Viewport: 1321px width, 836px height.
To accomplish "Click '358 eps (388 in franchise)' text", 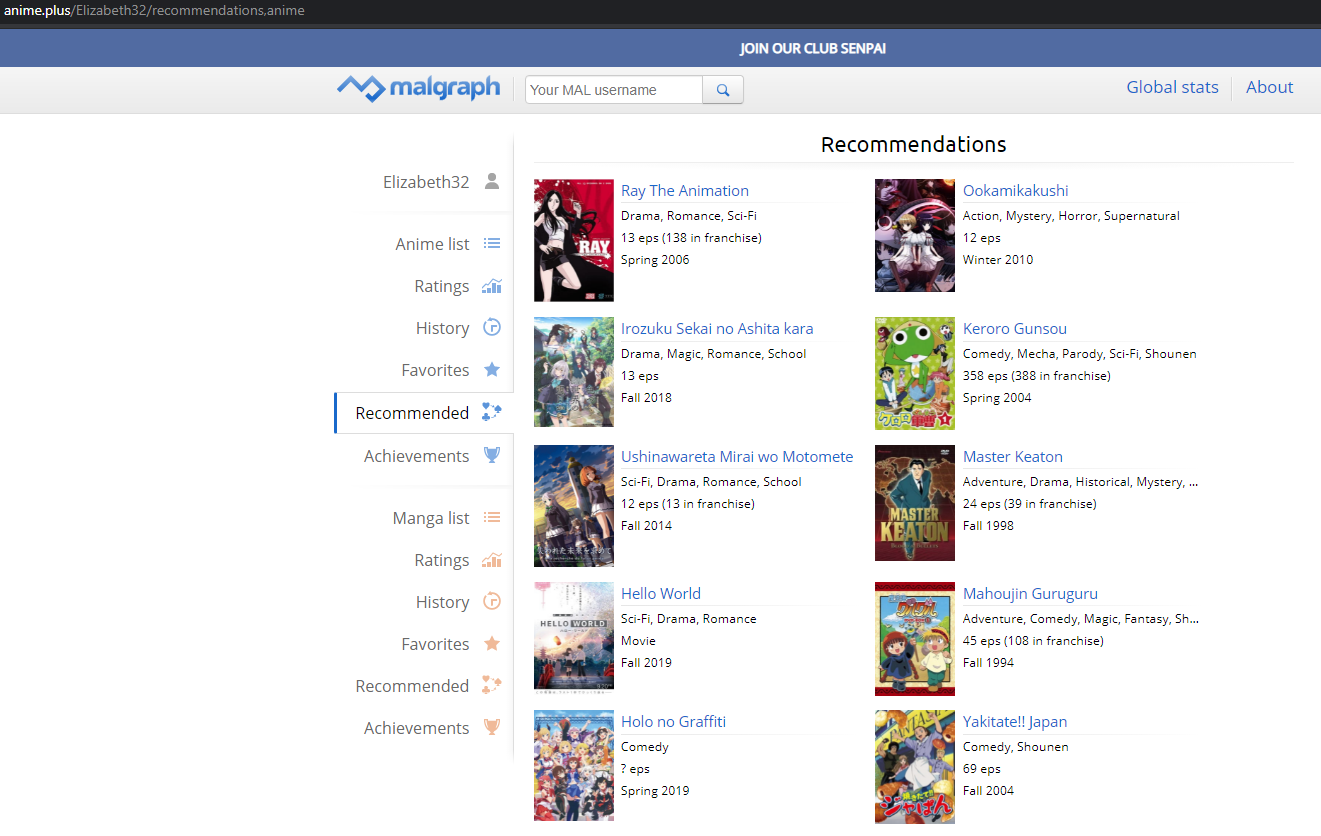I will (x=1037, y=376).
